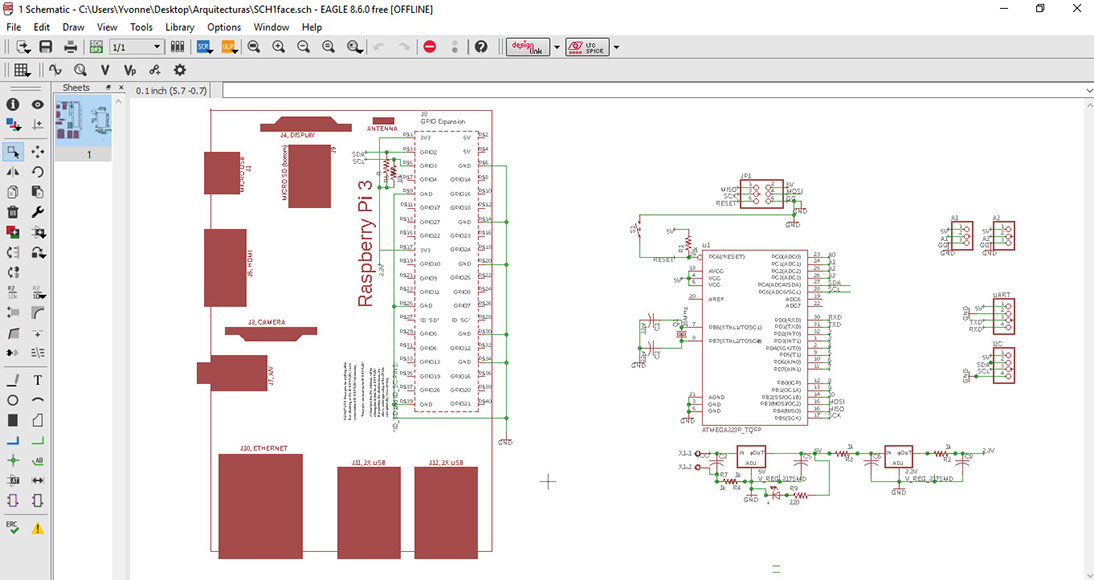Select the Delete trash can tool
1094x580 pixels.
pos(13,212)
